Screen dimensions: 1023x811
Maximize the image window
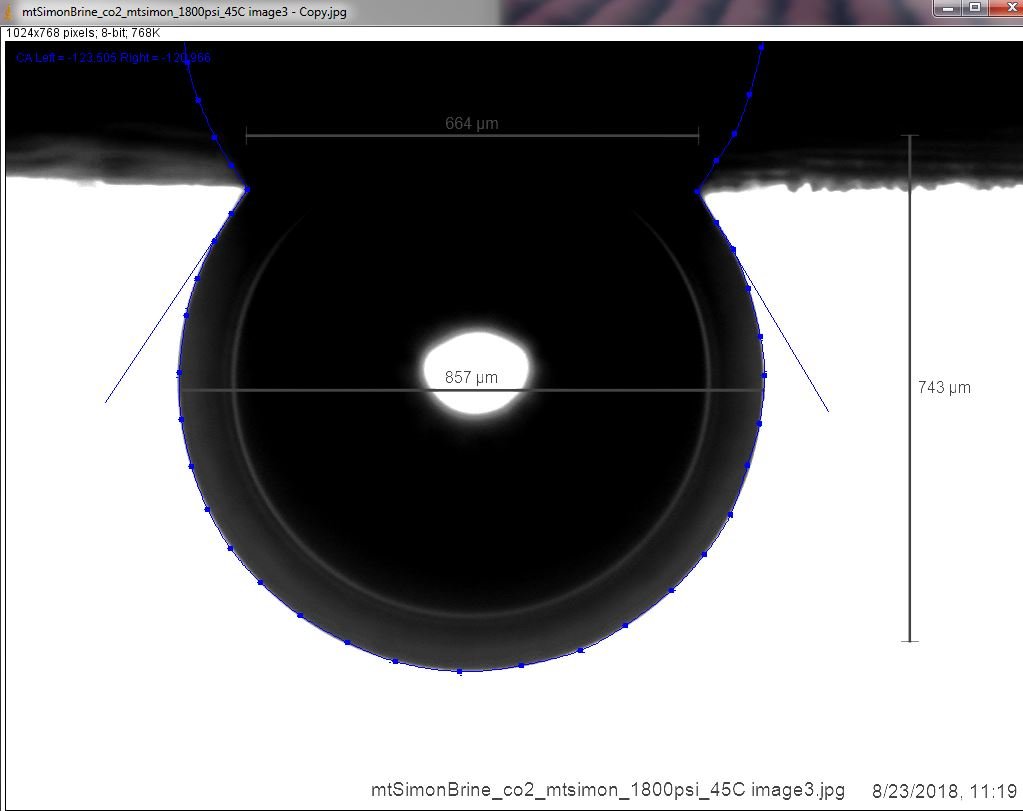coord(975,8)
